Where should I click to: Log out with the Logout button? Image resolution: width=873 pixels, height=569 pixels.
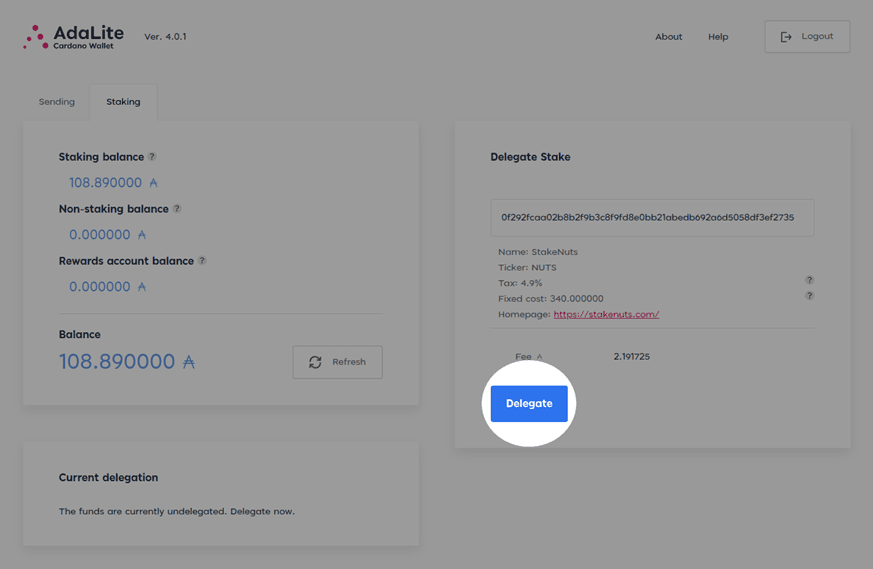[x=807, y=37]
